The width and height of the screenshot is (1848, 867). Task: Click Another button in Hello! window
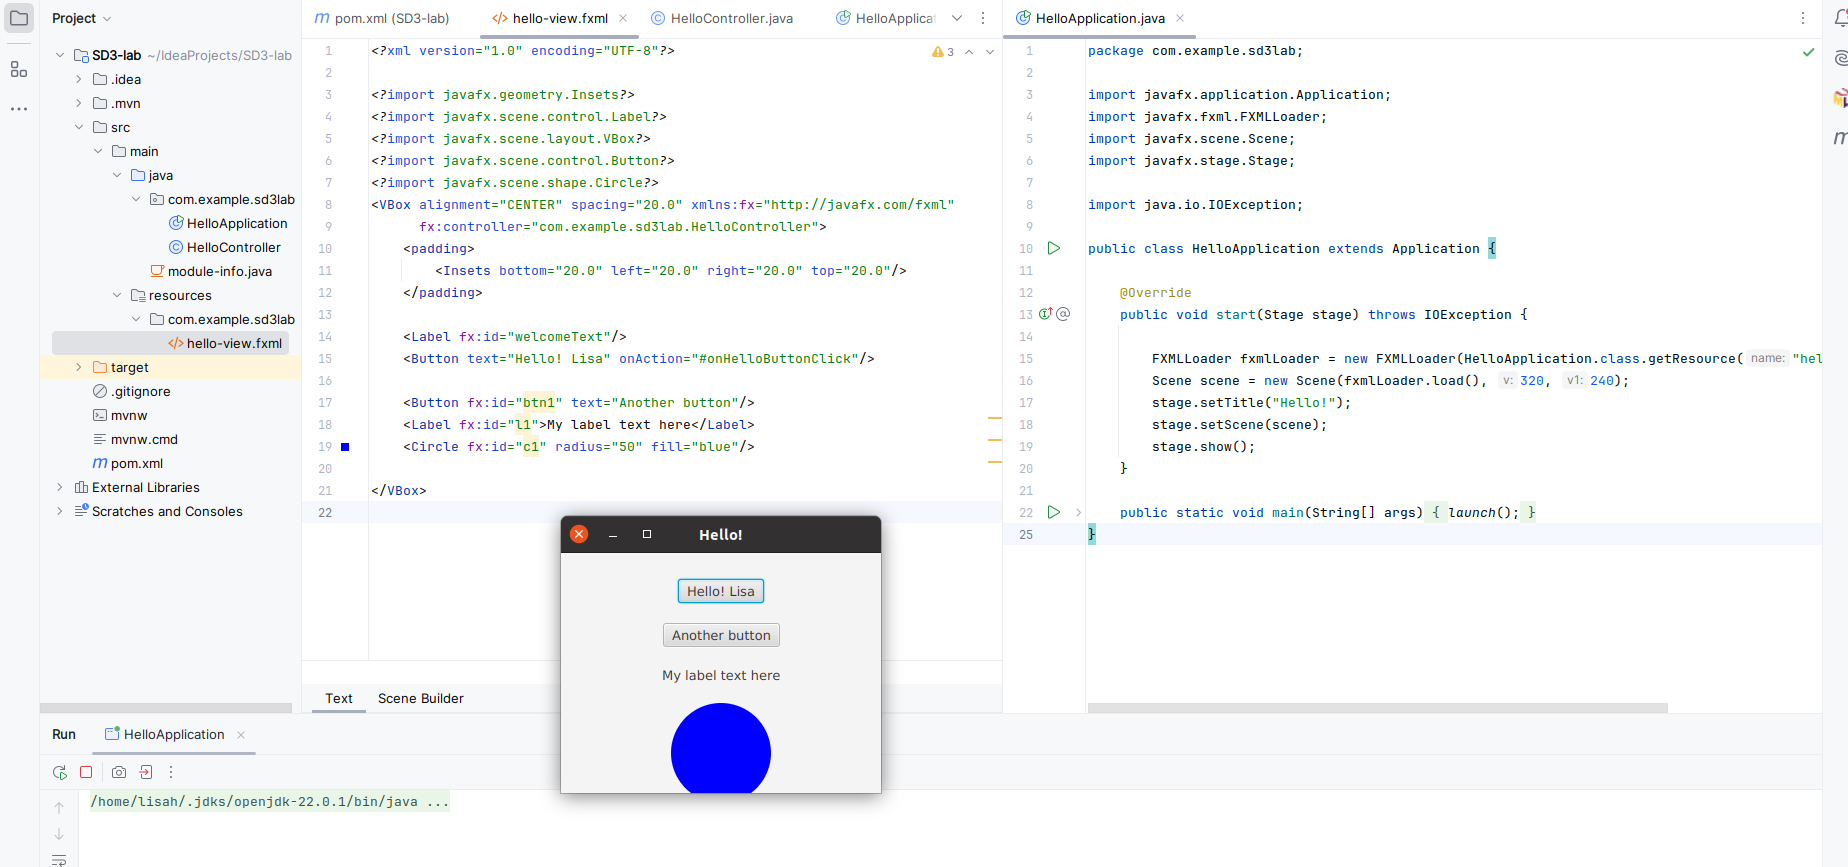(x=721, y=635)
